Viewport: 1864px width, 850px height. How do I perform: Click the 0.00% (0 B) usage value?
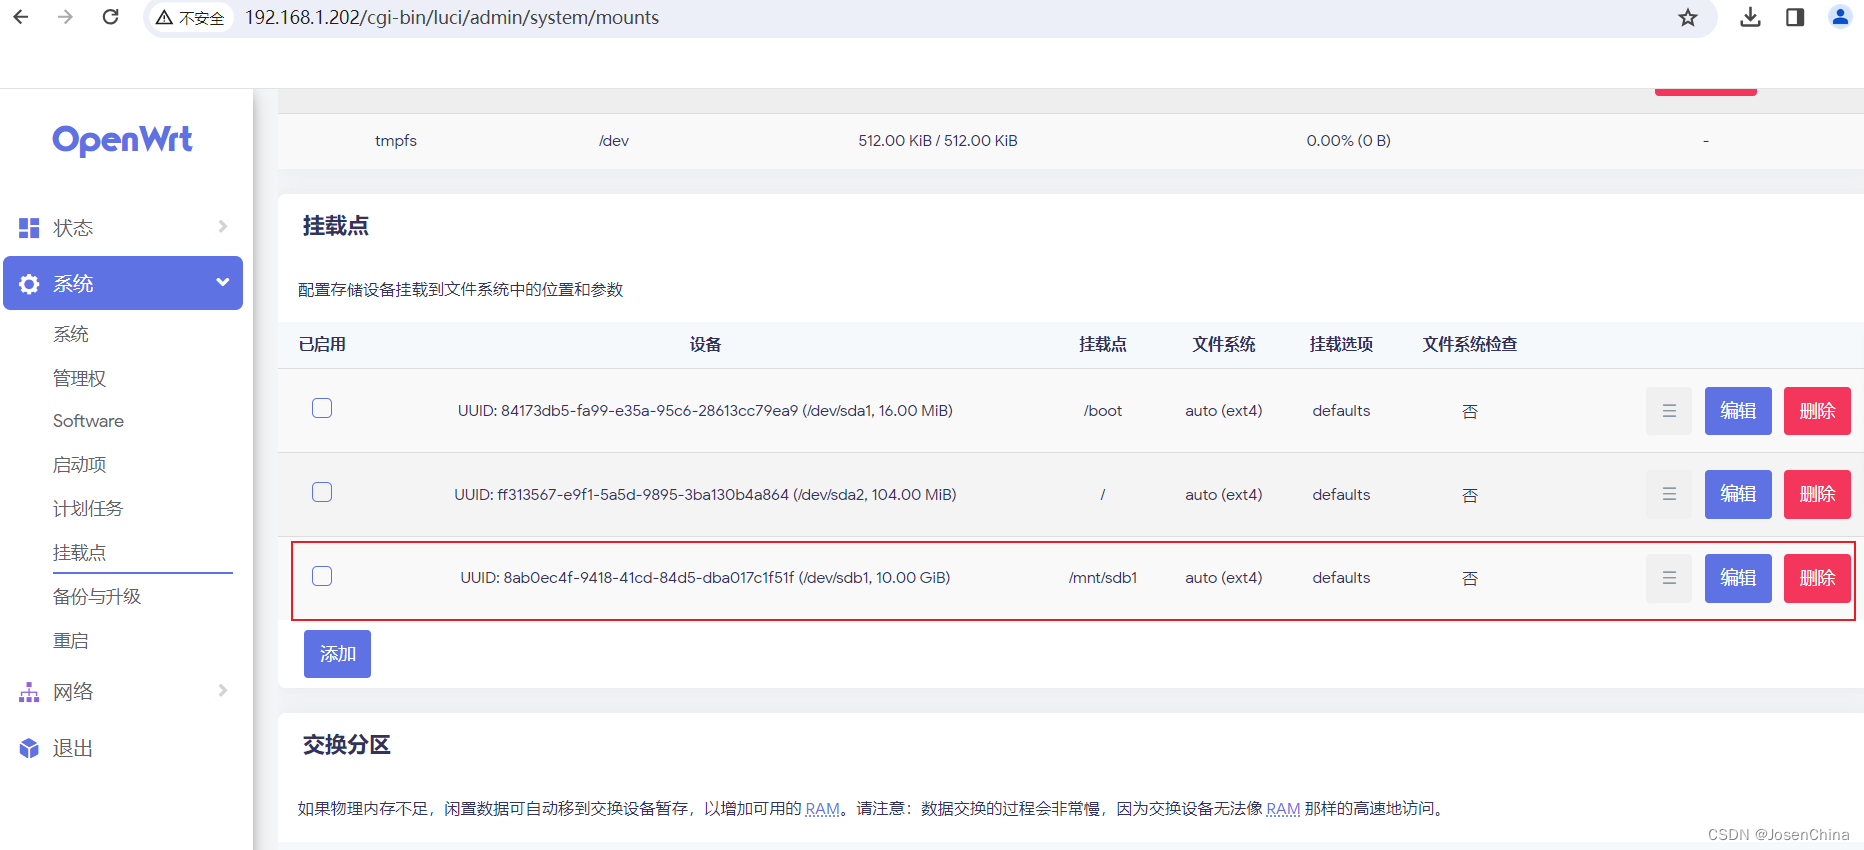click(x=1348, y=141)
